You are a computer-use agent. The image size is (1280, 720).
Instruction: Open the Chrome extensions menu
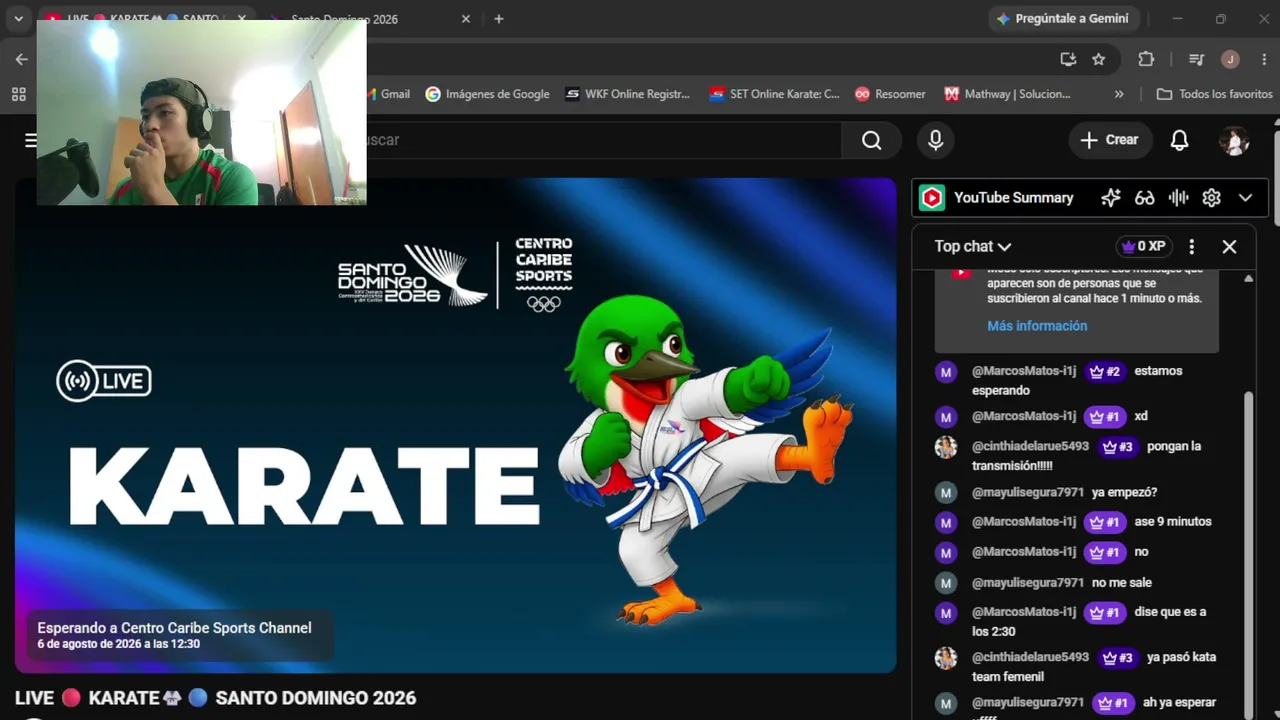[1146, 59]
